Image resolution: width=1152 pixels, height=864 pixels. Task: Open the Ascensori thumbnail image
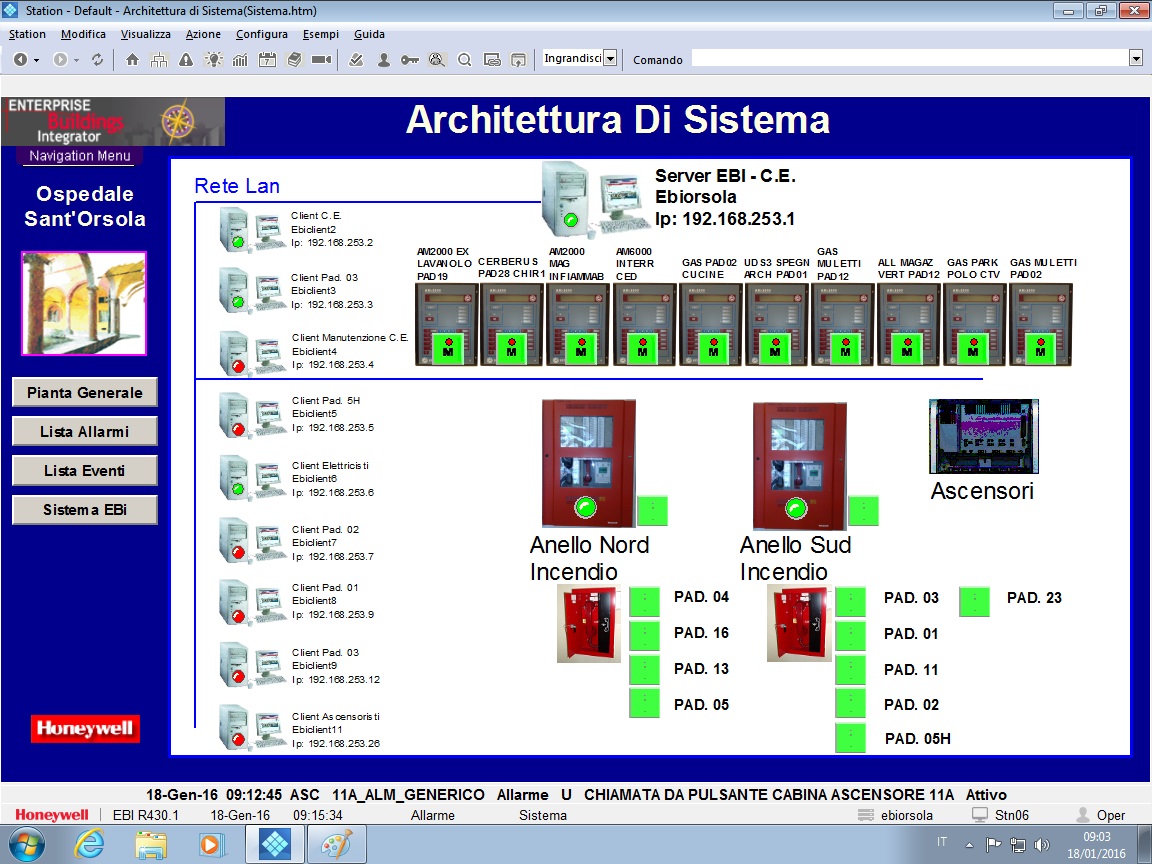[983, 436]
